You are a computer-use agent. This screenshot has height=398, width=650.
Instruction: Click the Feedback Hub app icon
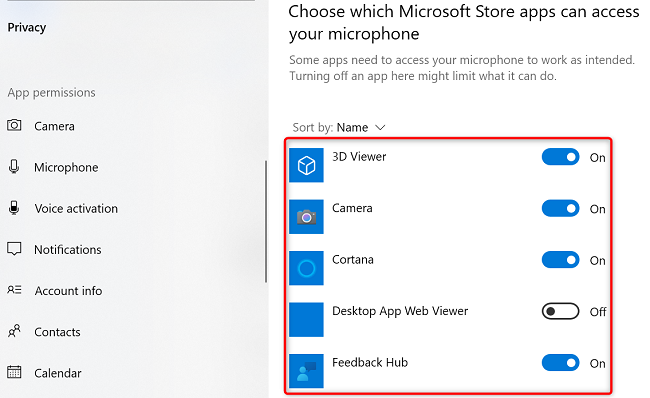click(x=306, y=371)
